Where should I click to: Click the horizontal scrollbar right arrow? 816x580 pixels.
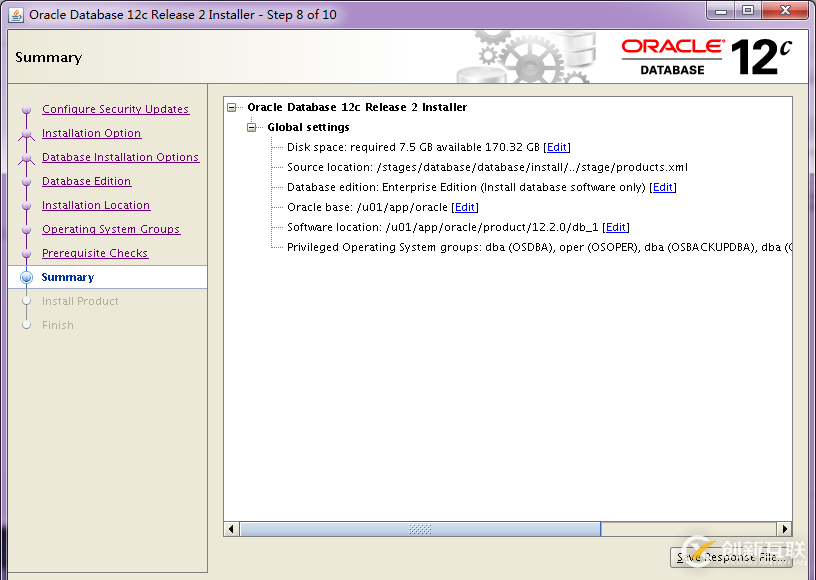[785, 530]
